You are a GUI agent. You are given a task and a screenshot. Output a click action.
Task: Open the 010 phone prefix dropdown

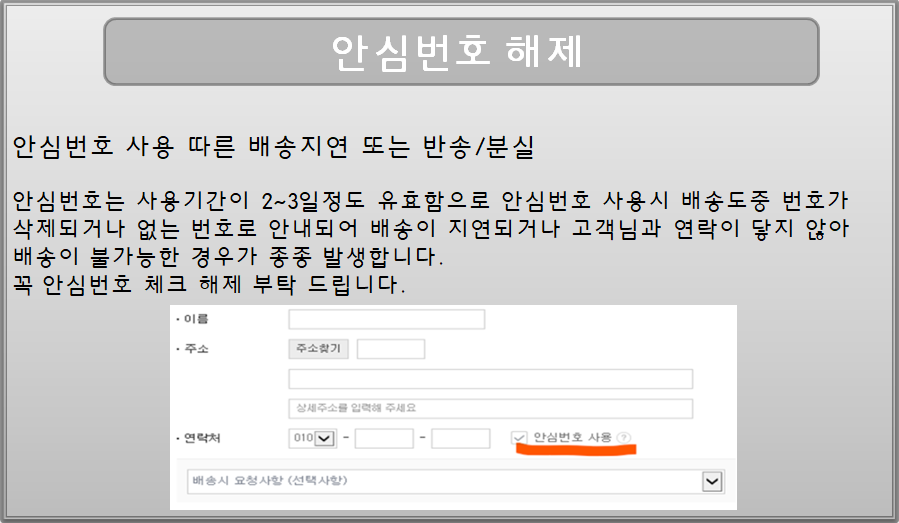310,438
